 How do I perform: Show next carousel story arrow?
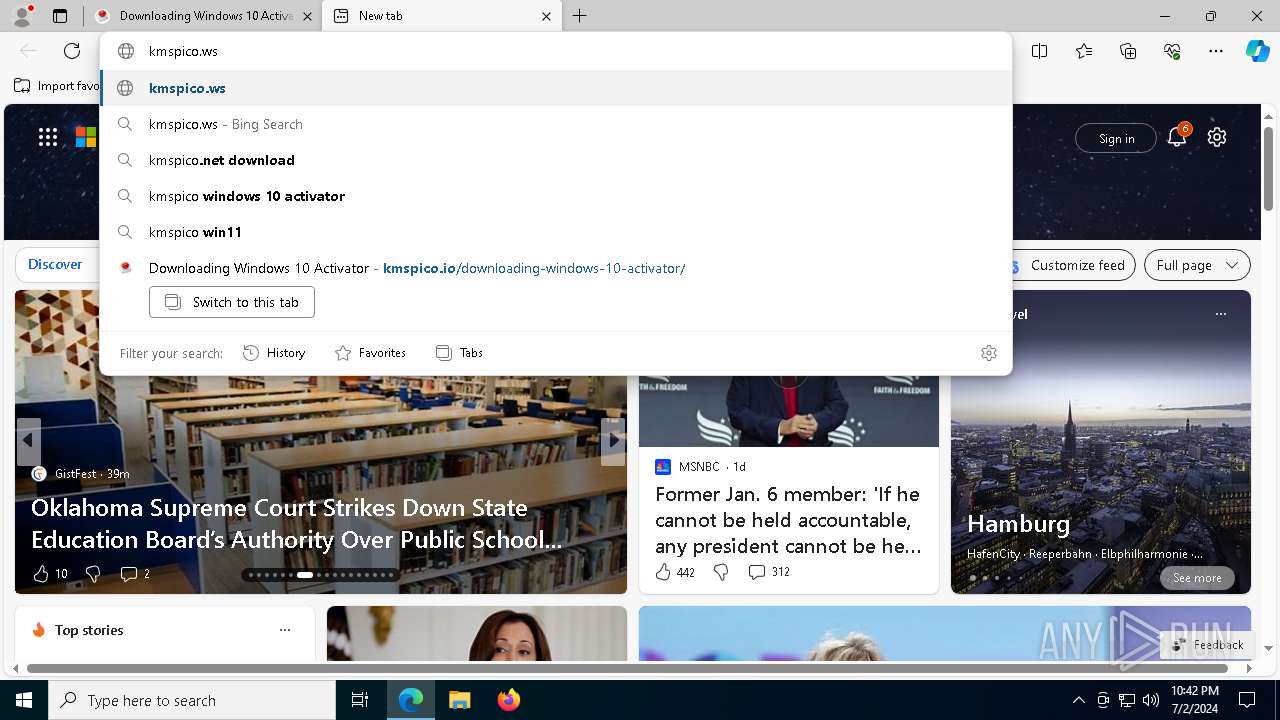point(613,441)
